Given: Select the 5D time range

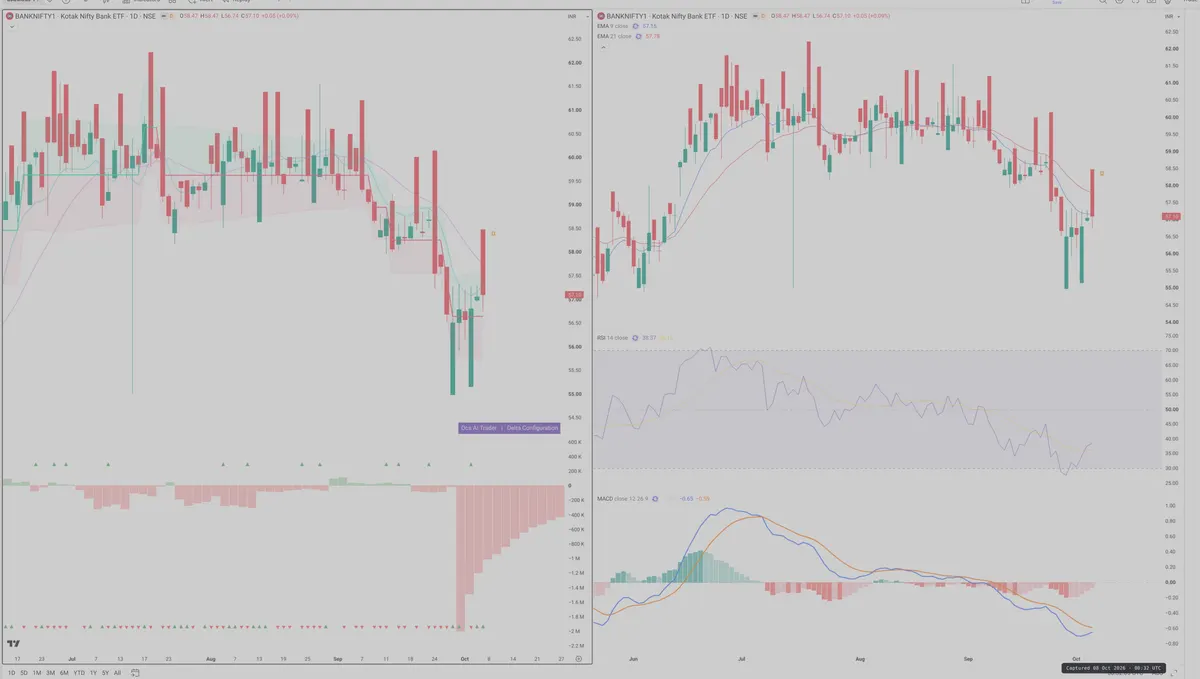Looking at the screenshot, I should coord(24,673).
